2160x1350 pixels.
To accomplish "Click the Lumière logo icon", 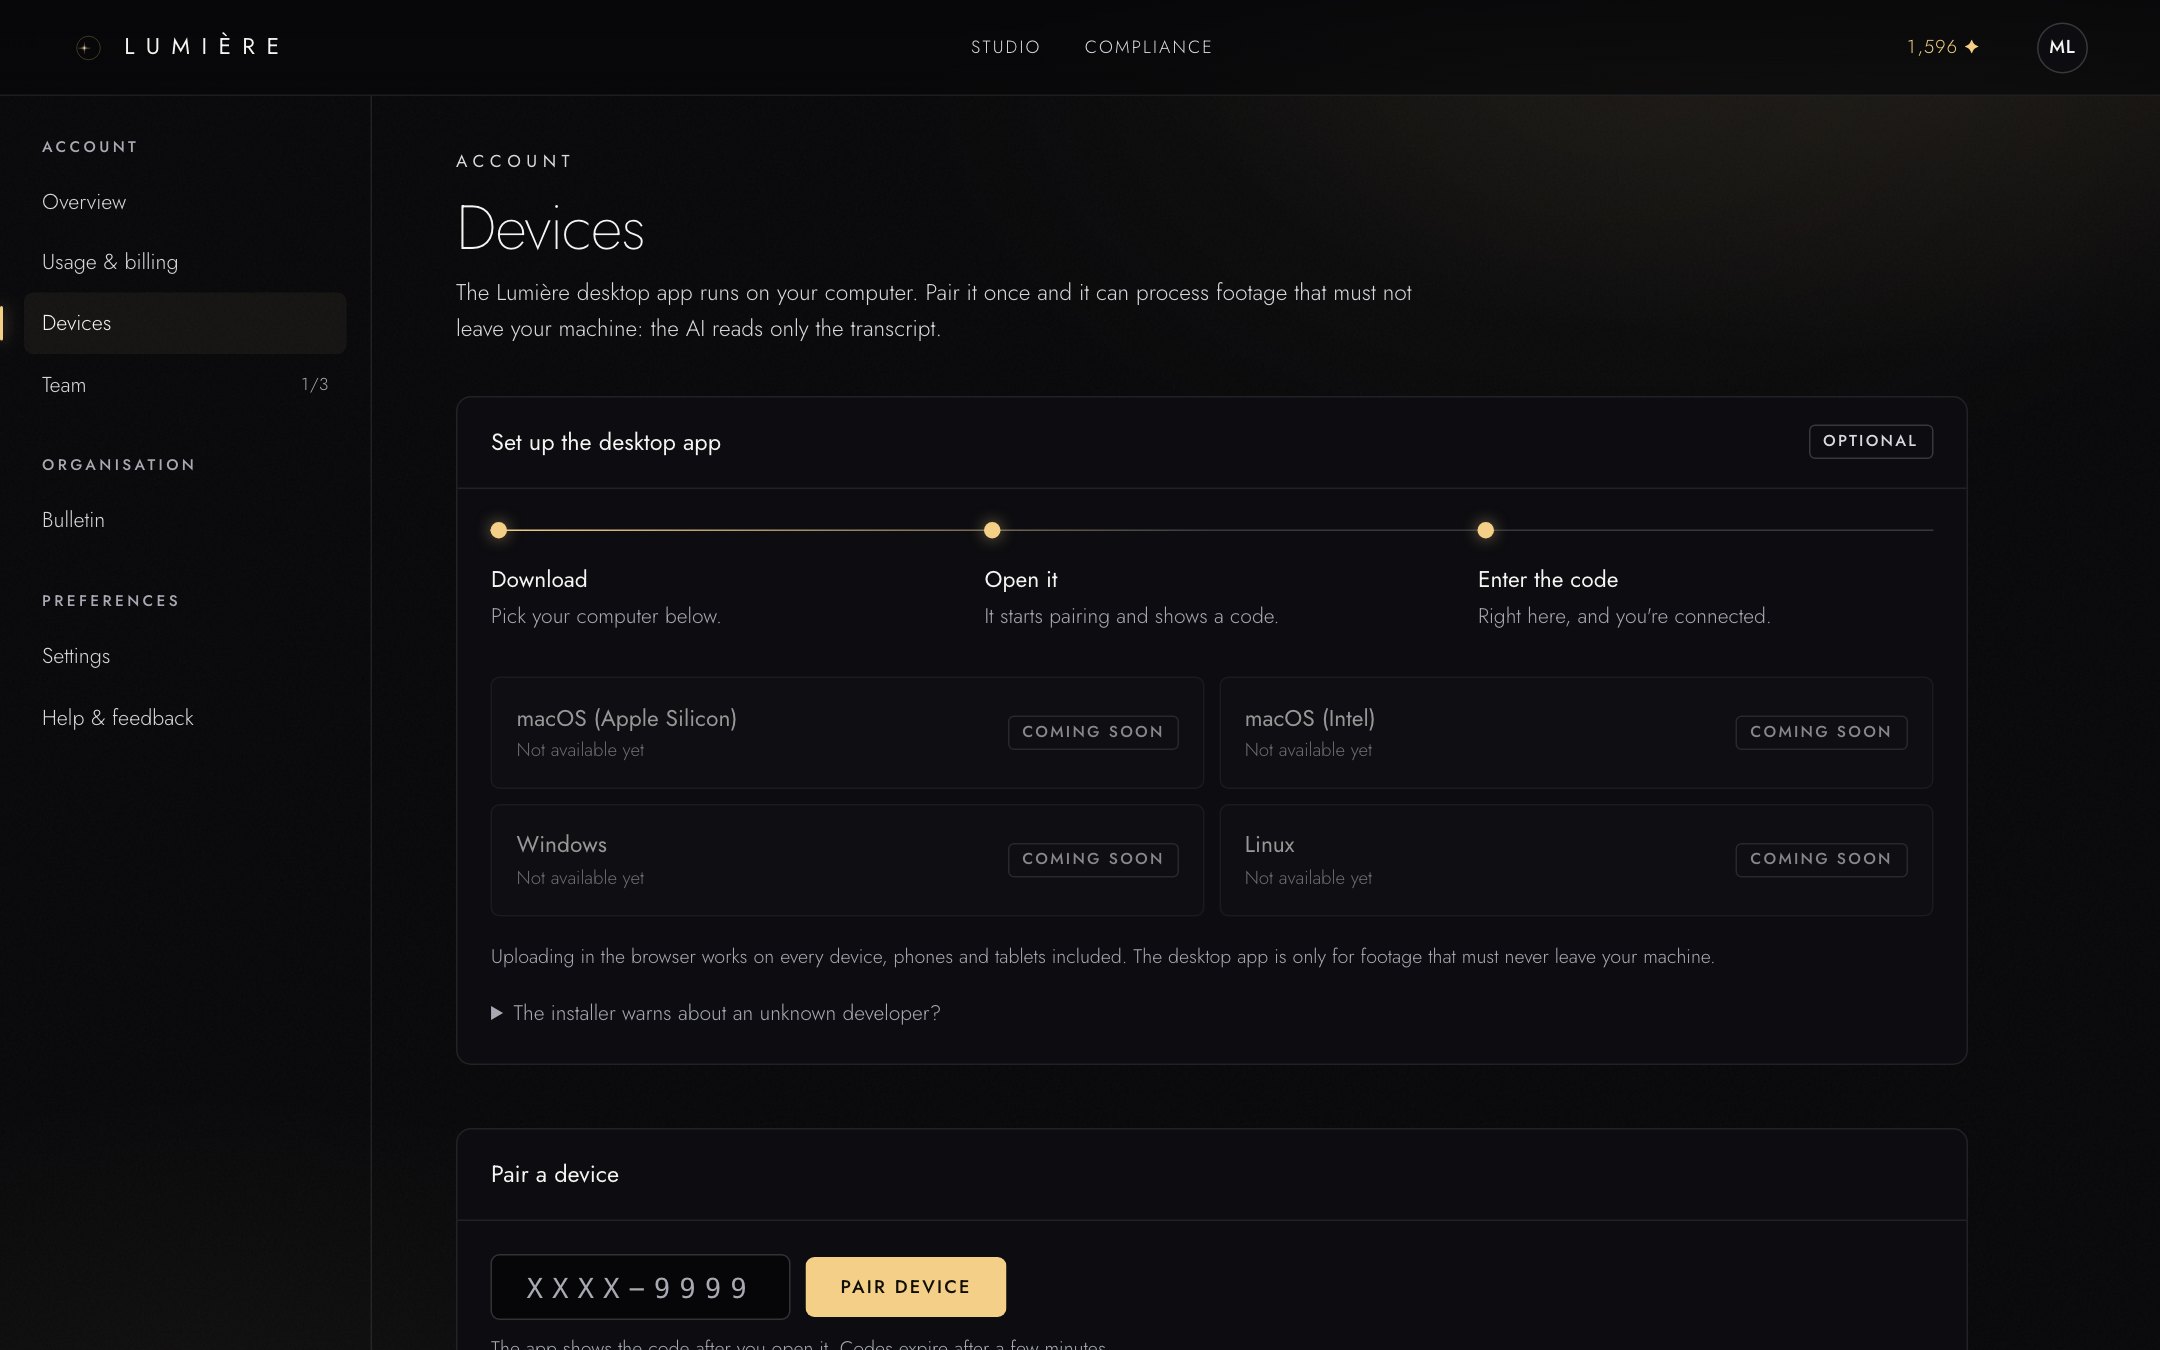I will click(88, 47).
